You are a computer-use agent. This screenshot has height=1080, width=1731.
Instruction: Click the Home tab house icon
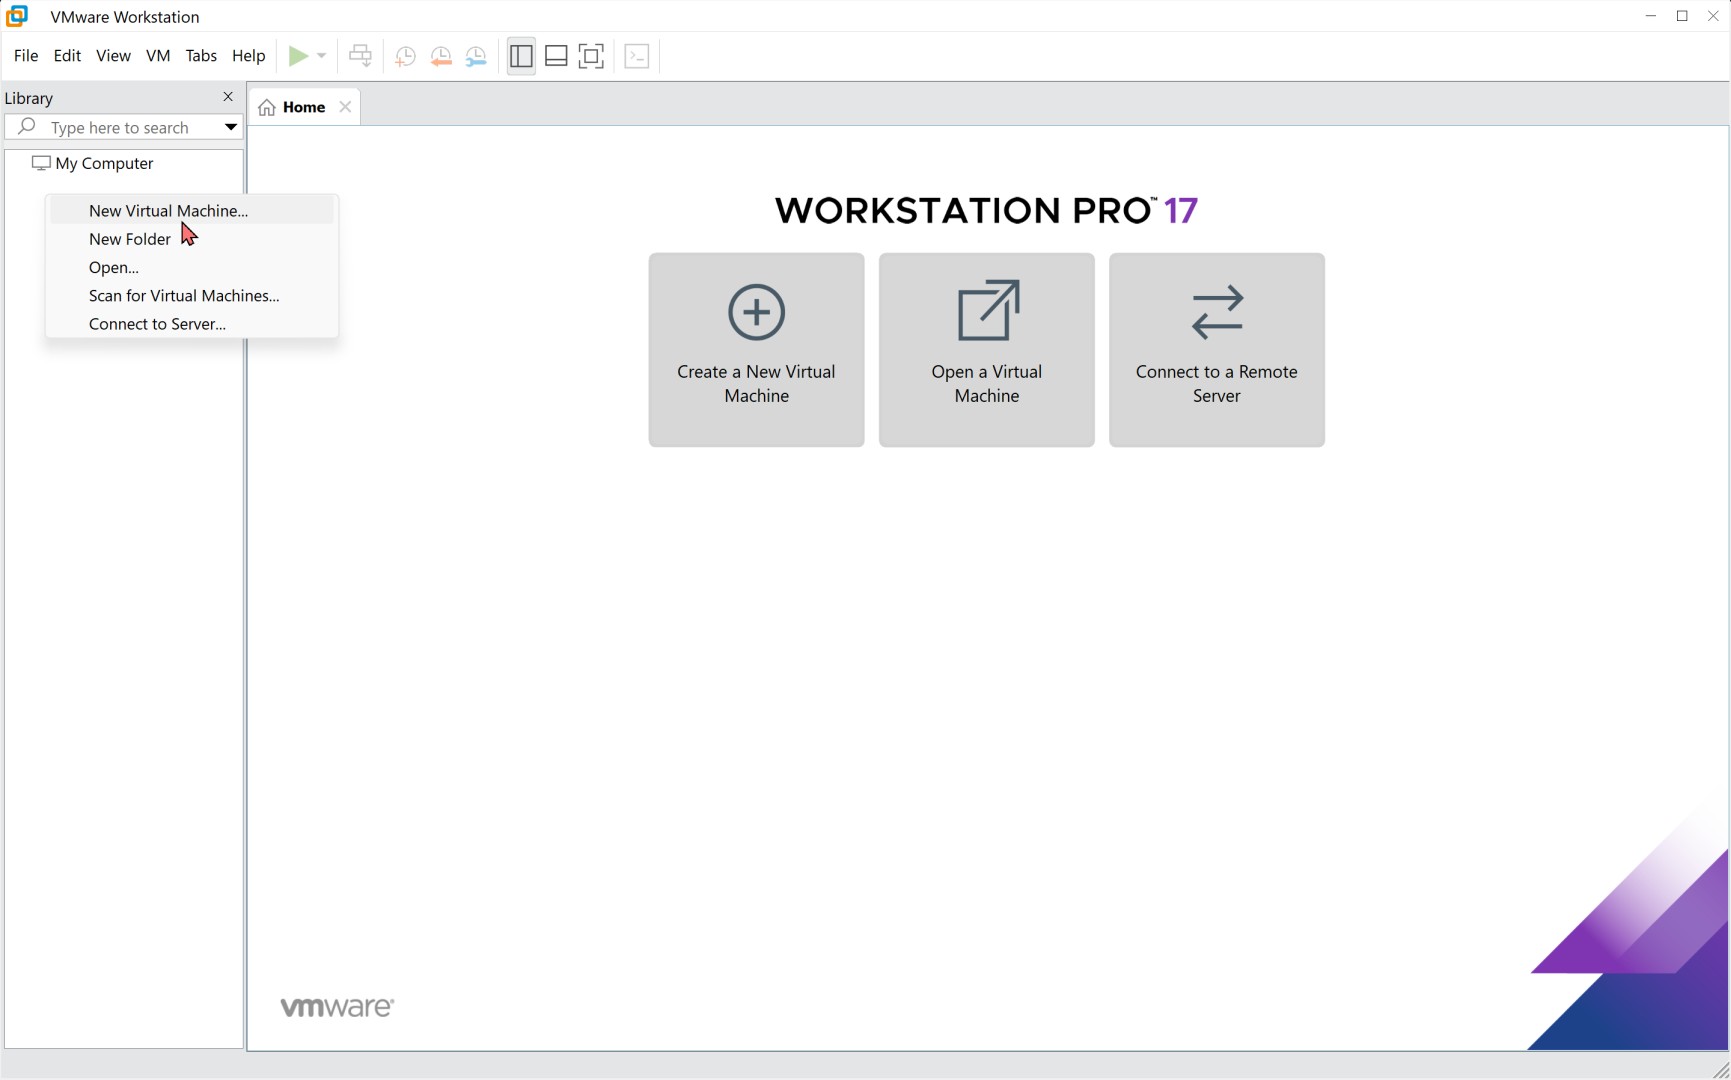(267, 108)
